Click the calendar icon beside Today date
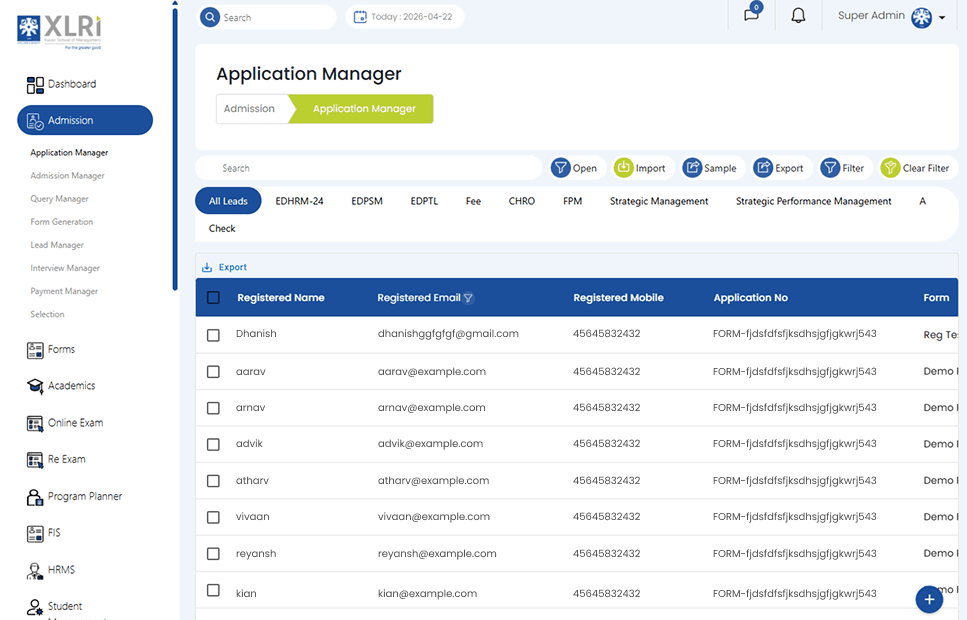 (x=360, y=17)
